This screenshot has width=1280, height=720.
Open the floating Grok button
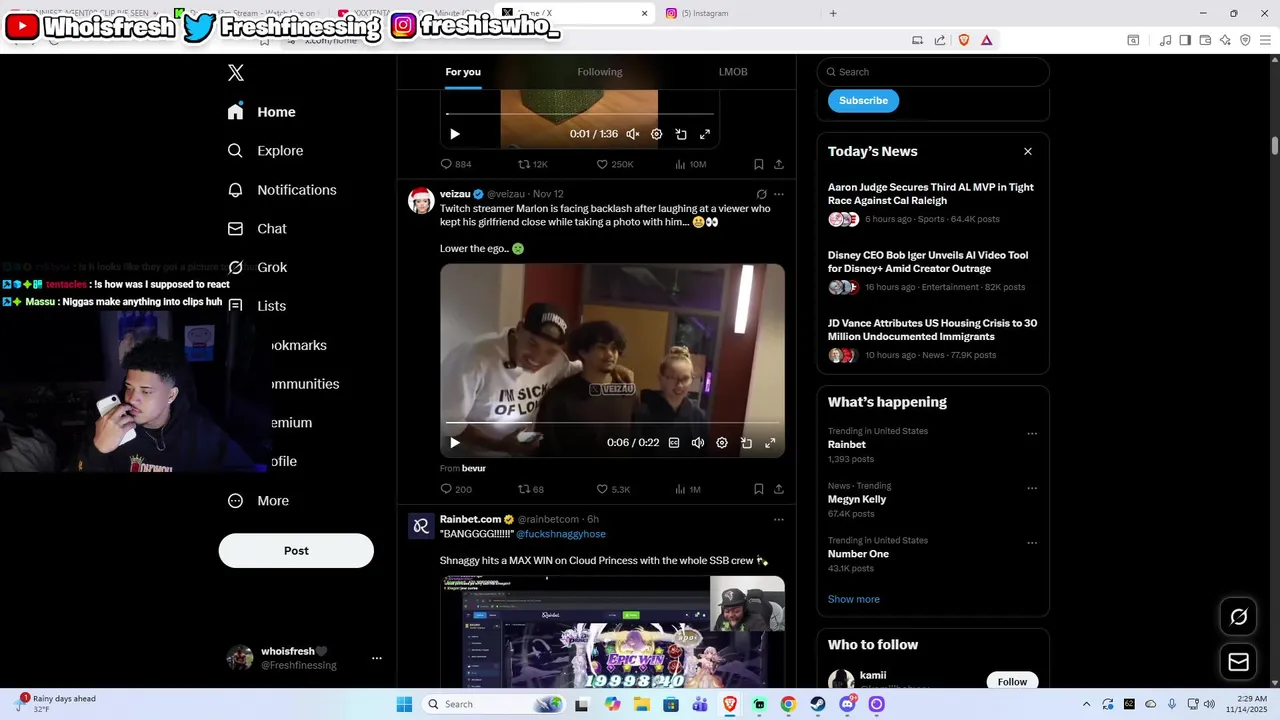point(1239,617)
